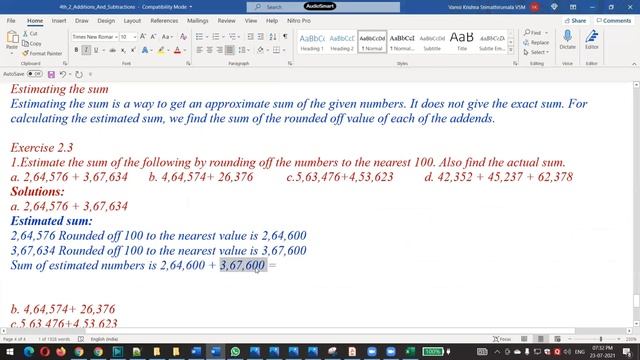Switch to the References tab
Screen dimensions: 640x360
(164, 20)
